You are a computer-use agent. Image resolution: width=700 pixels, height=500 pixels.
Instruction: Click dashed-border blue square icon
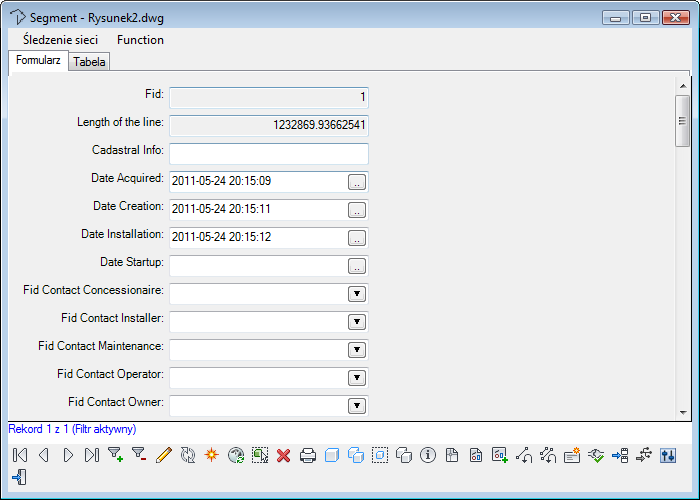[380, 455]
